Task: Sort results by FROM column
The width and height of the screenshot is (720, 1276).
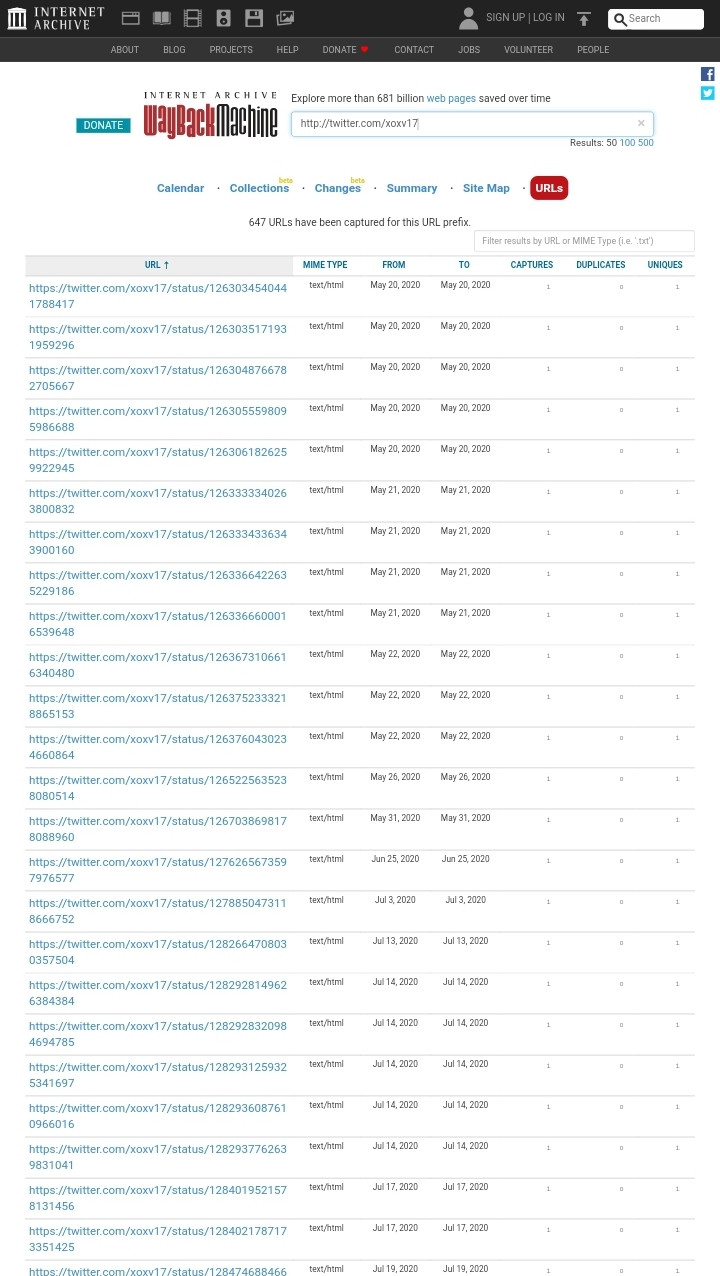Action: pos(393,265)
